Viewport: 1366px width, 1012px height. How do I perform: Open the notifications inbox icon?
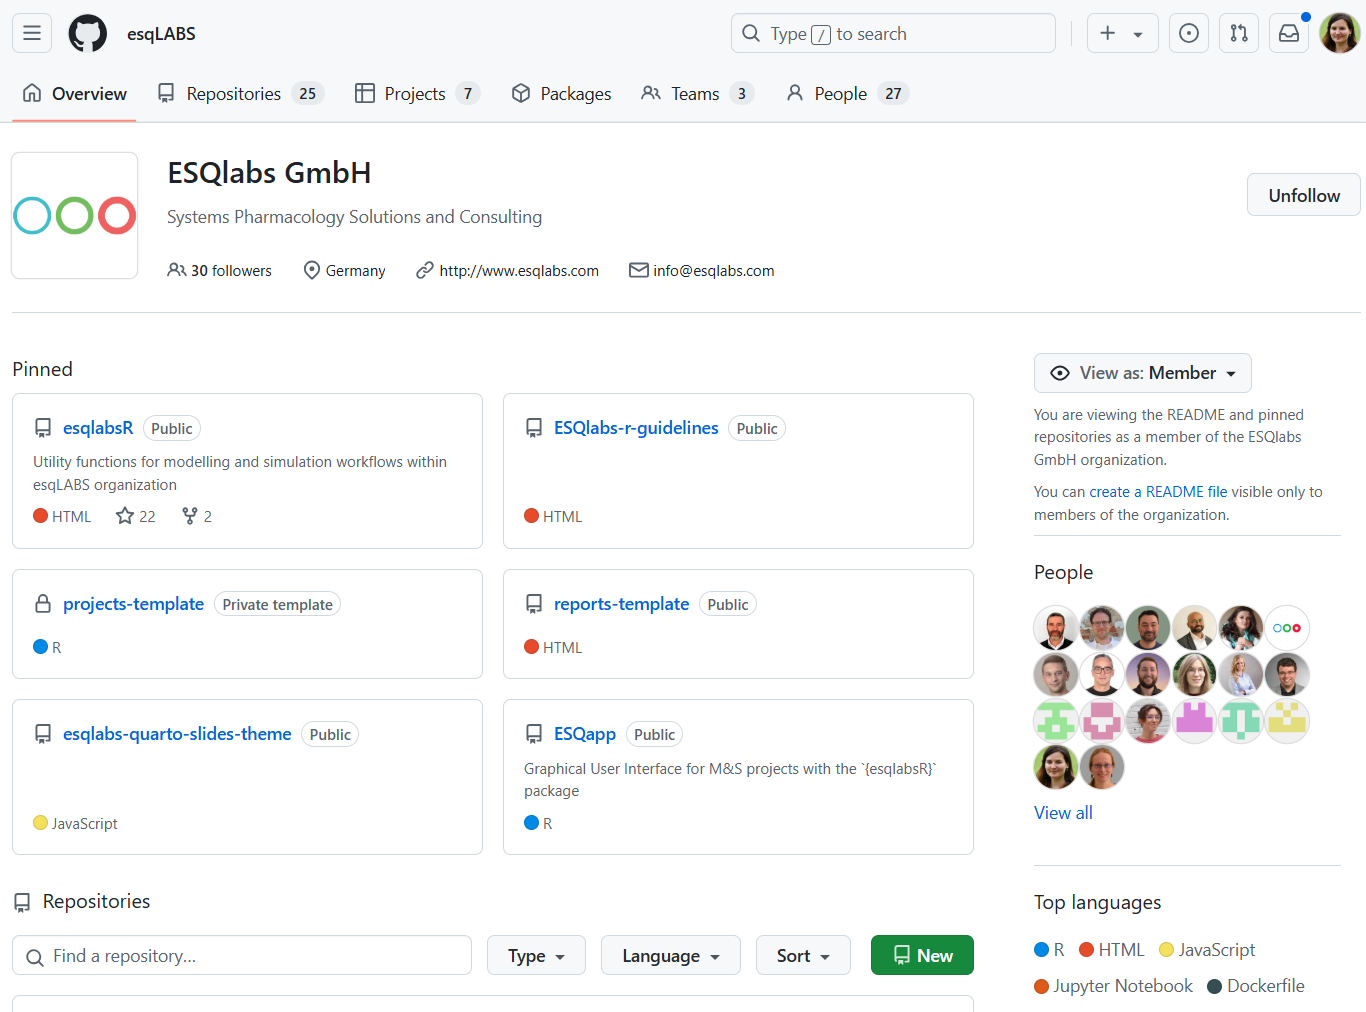1289,33
